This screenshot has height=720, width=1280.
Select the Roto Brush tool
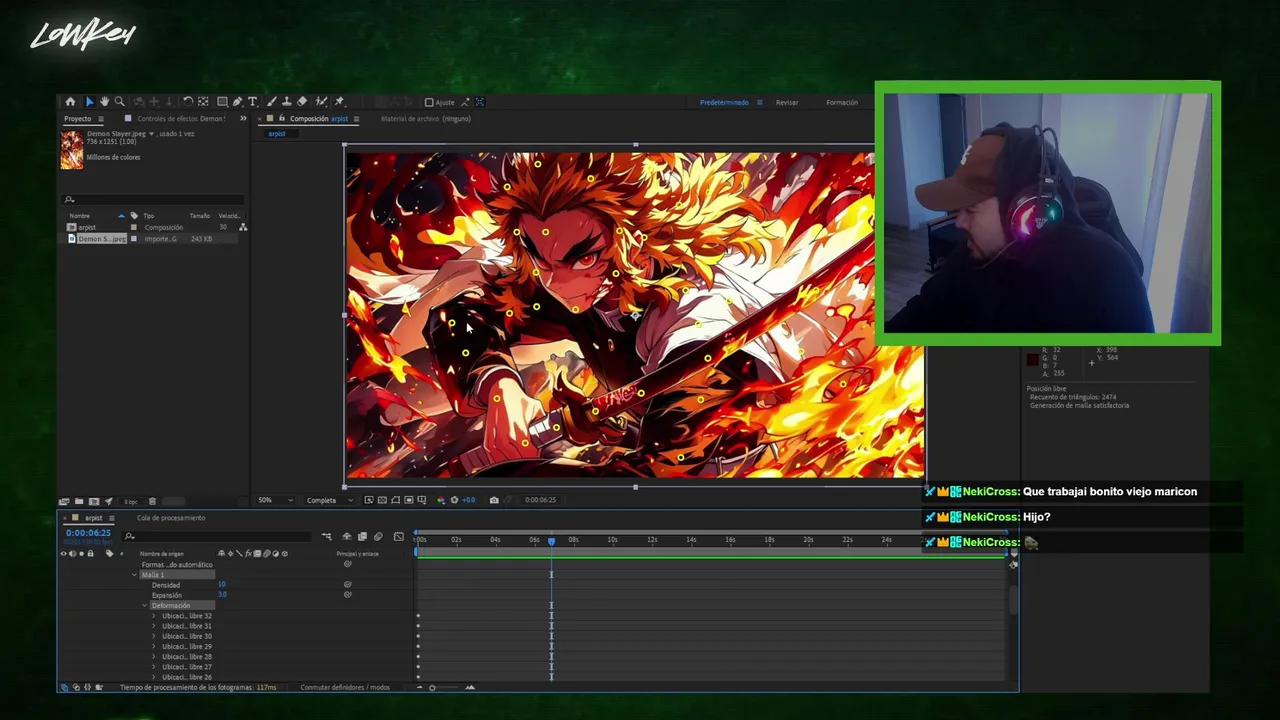[321, 101]
